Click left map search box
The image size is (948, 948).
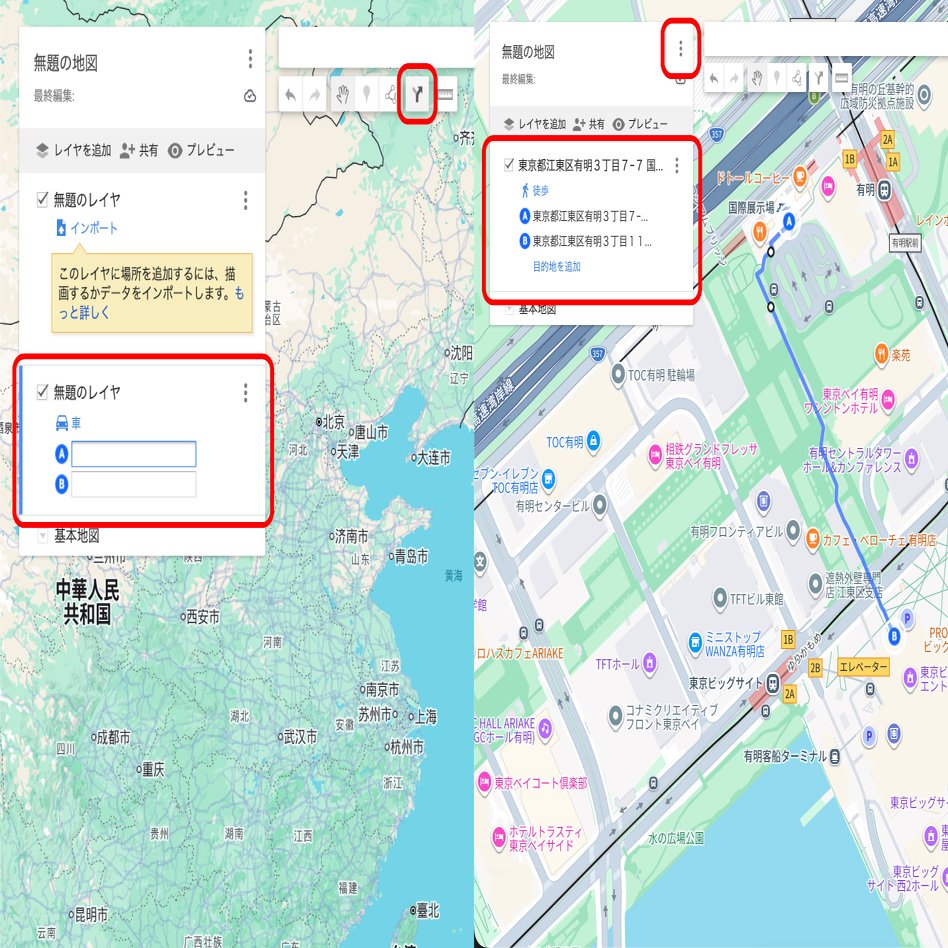point(376,48)
